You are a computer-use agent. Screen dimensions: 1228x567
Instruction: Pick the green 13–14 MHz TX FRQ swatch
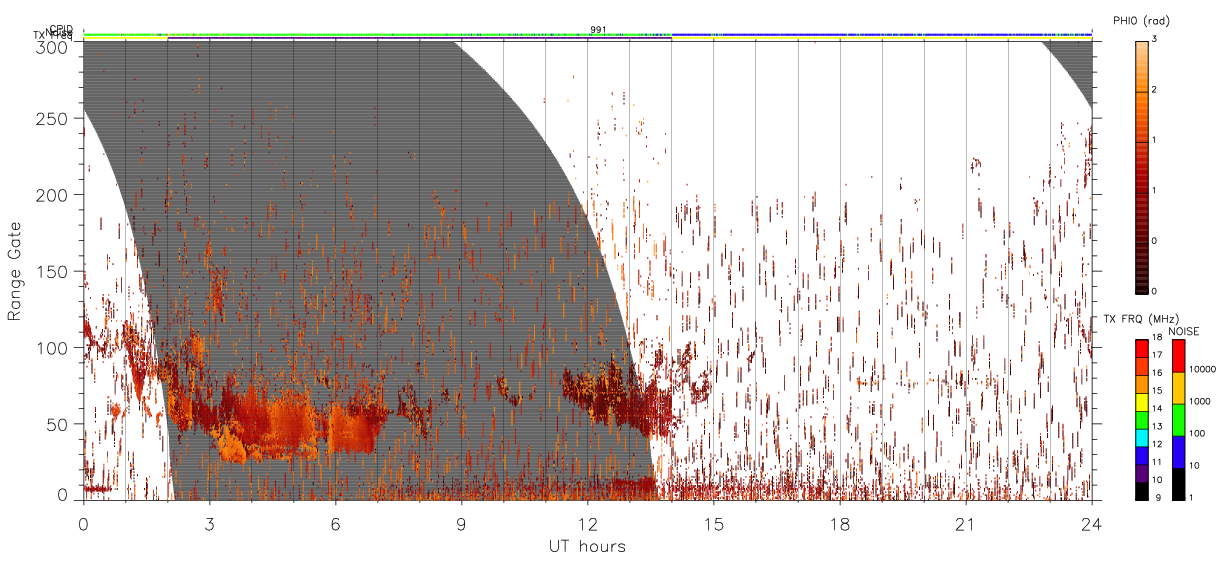(1141, 420)
